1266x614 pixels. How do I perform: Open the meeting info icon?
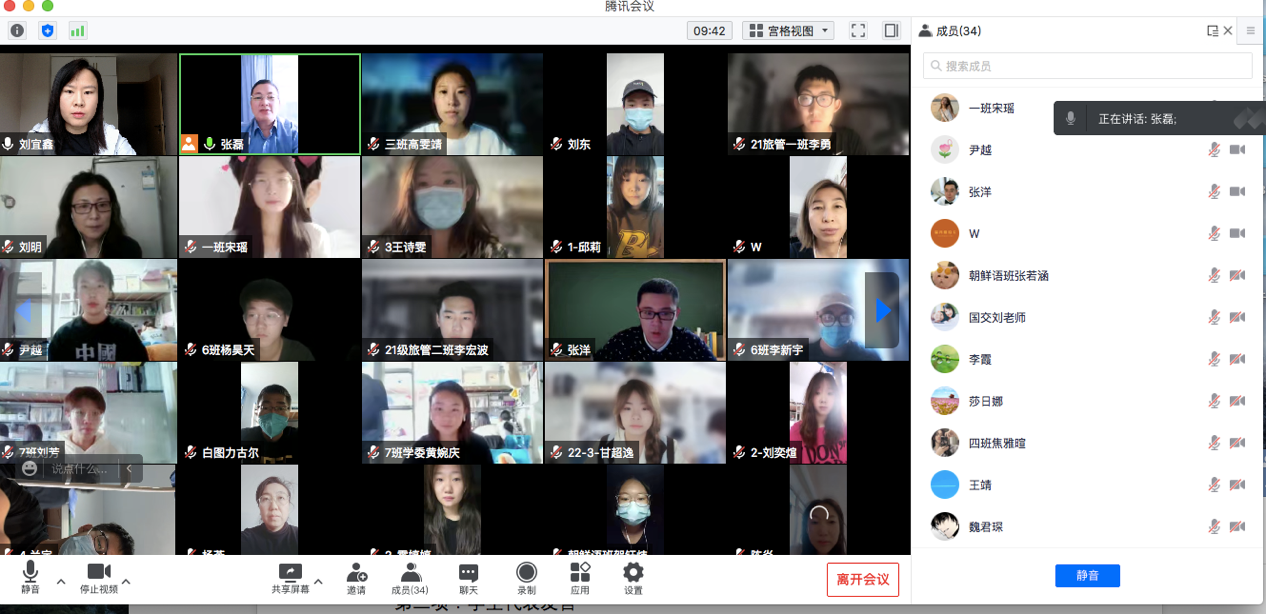tap(17, 31)
